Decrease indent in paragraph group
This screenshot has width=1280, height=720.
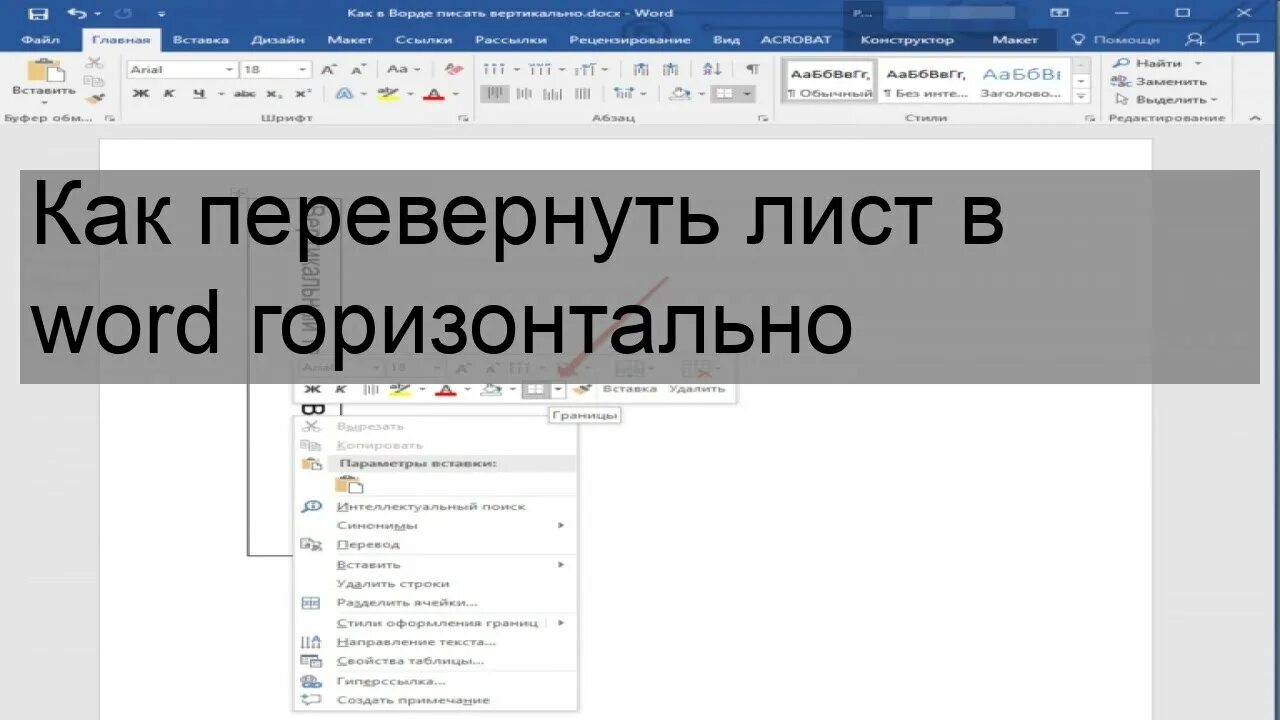(x=641, y=69)
